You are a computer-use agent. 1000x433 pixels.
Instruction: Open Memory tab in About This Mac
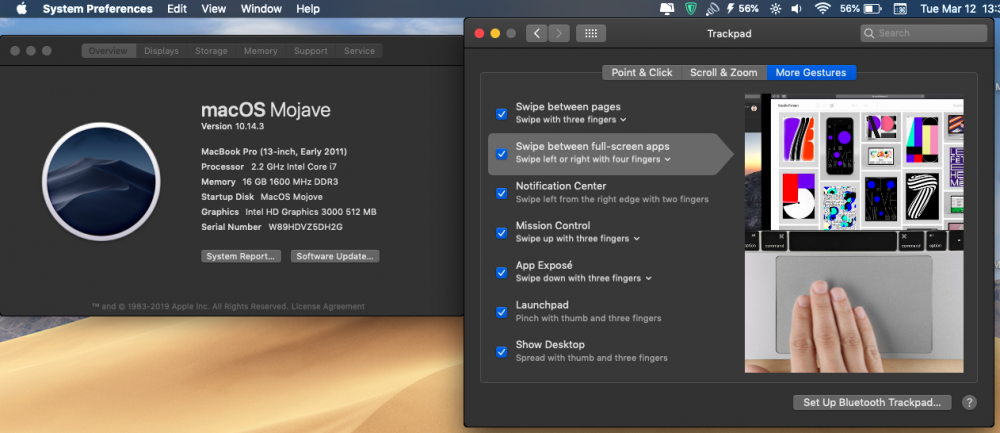261,51
